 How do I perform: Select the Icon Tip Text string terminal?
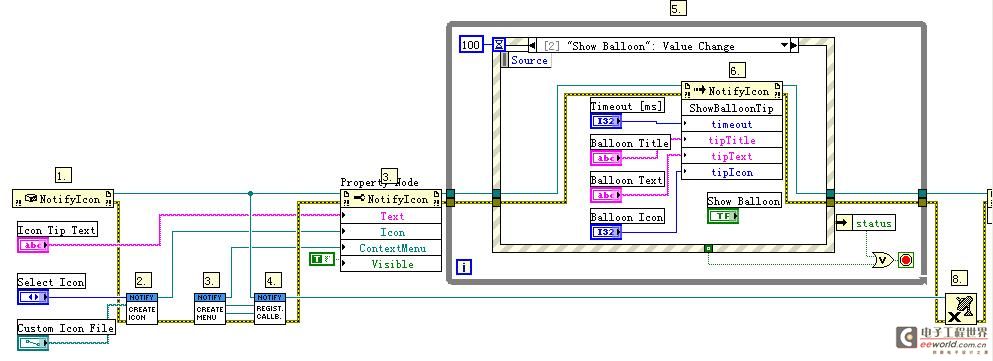click(x=33, y=245)
